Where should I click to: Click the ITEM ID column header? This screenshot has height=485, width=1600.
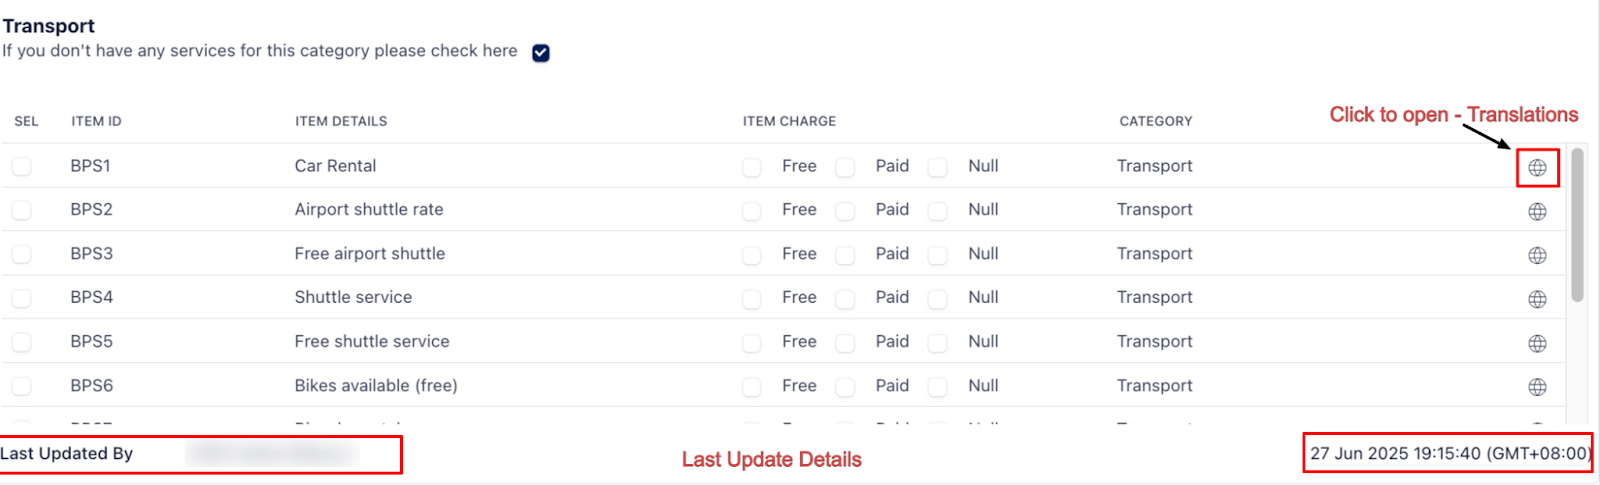pyautogui.click(x=96, y=121)
